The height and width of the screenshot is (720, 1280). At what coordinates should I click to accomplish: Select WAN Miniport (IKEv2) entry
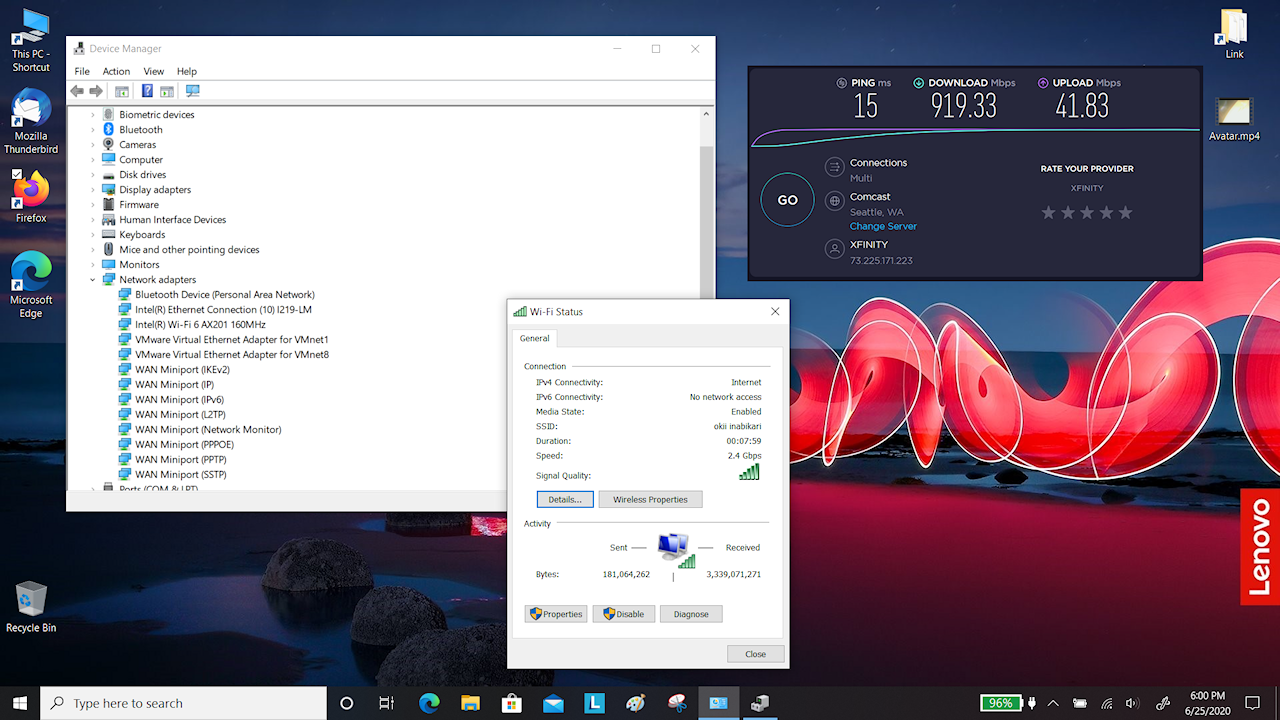coord(182,370)
